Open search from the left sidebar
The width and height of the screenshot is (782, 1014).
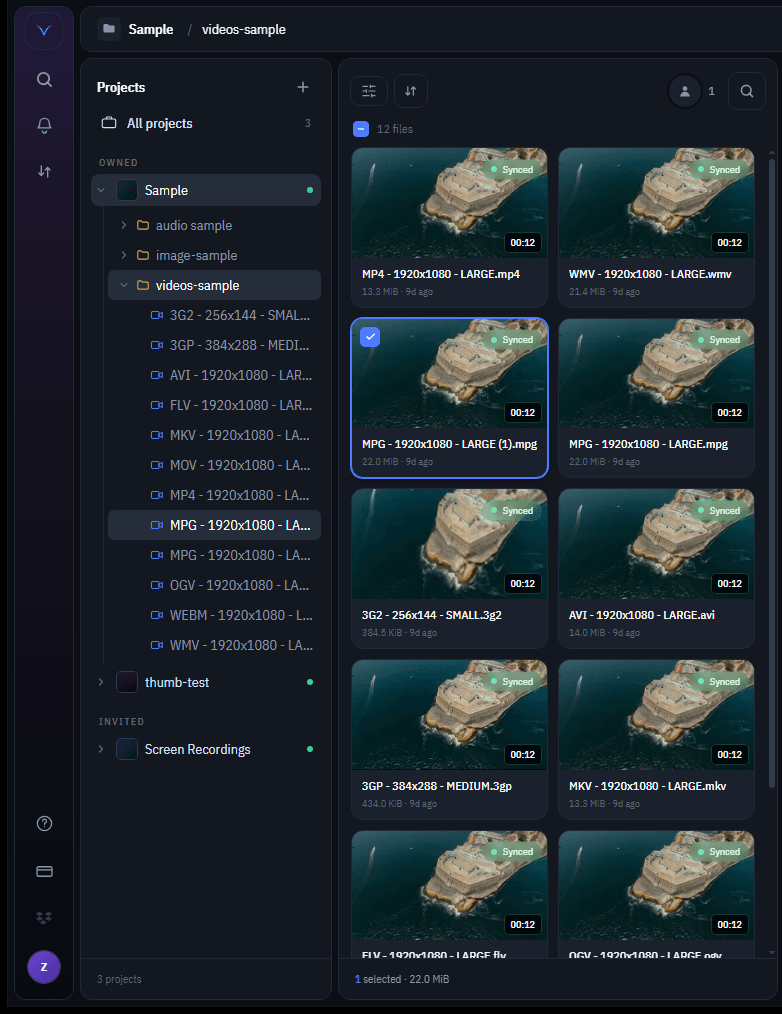point(44,80)
